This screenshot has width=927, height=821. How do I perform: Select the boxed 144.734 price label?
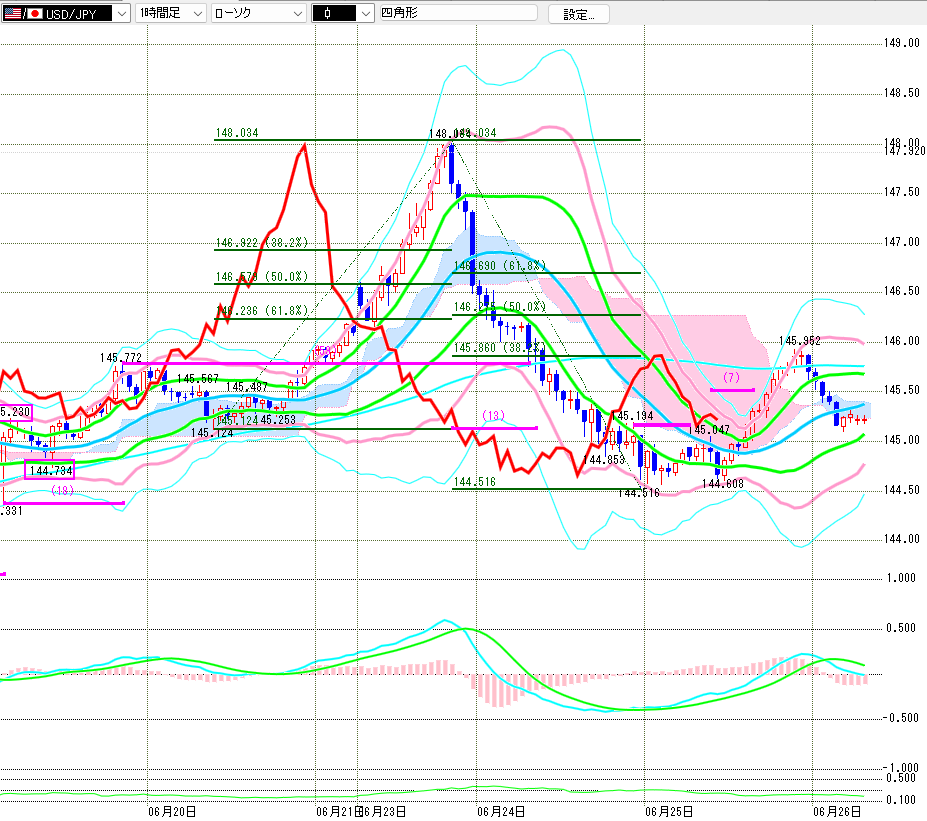(50, 470)
